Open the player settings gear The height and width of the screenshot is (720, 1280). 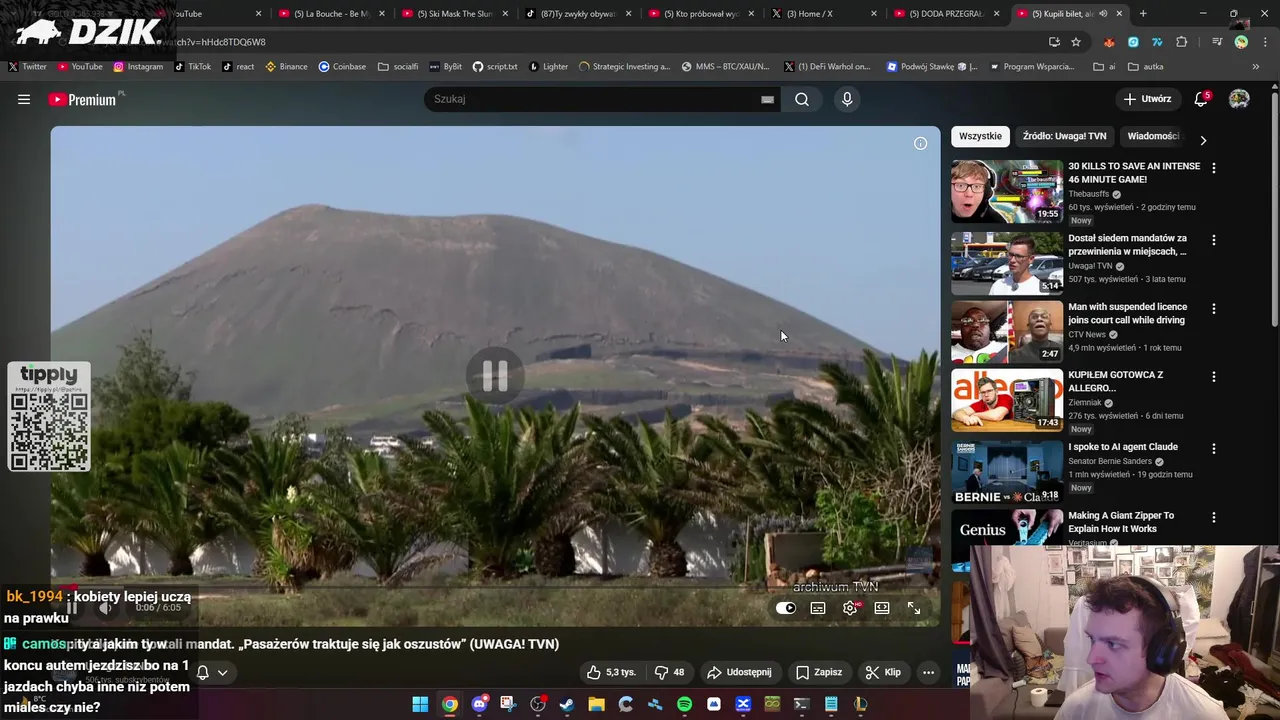(850, 608)
